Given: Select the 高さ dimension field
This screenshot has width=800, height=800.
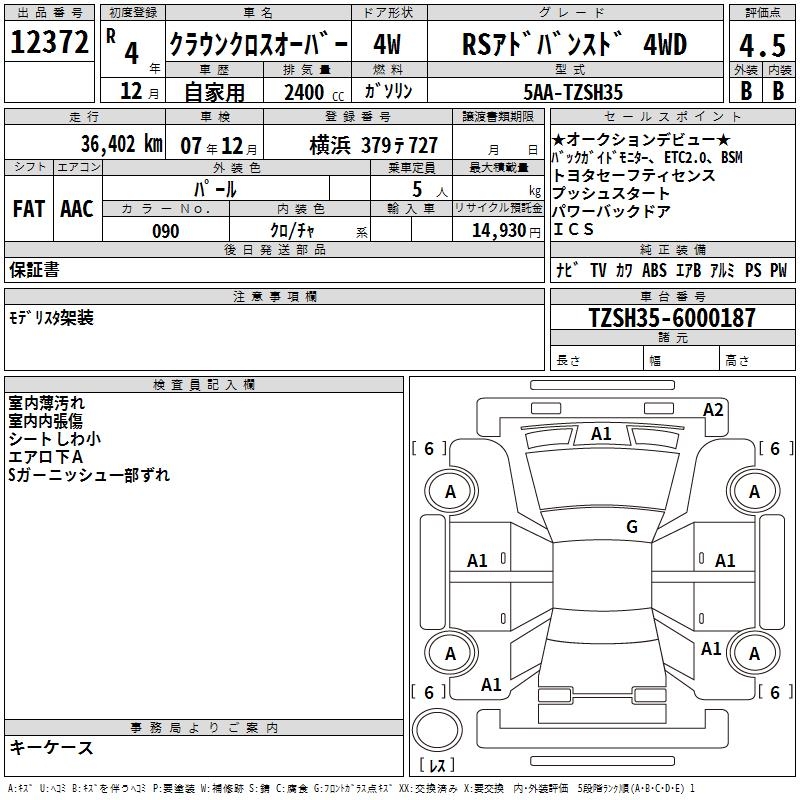Looking at the screenshot, I should 757,360.
